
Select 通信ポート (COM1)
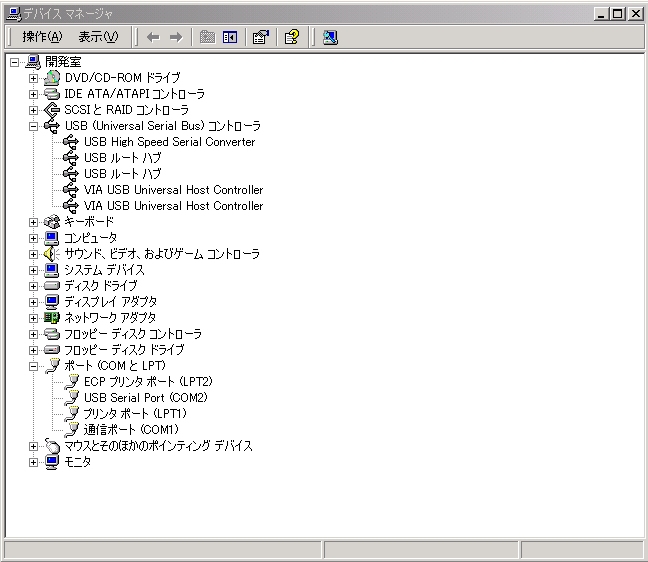click(x=131, y=430)
